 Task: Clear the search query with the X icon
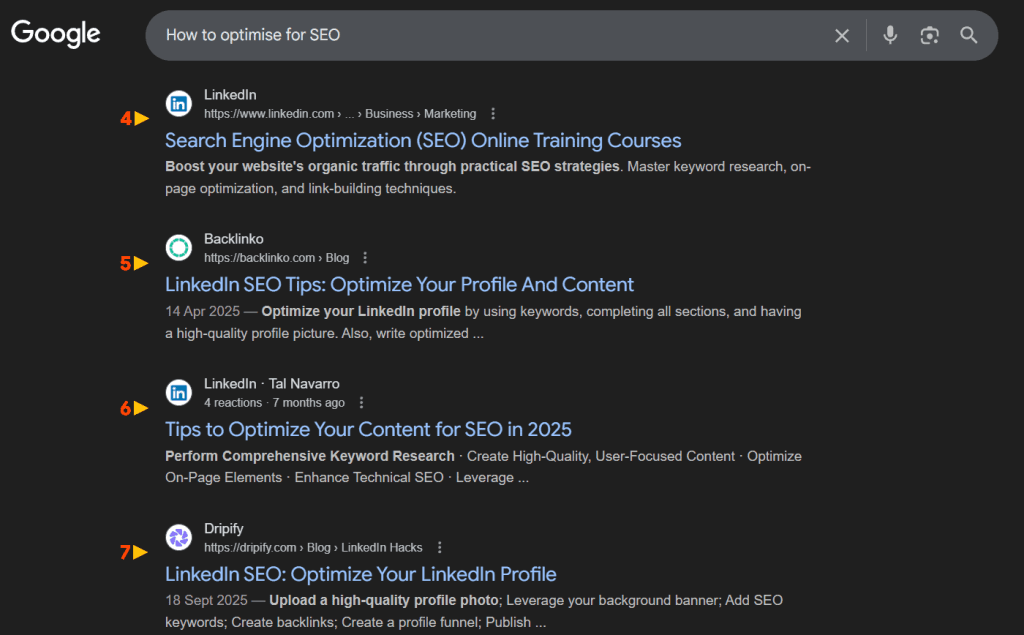841,34
